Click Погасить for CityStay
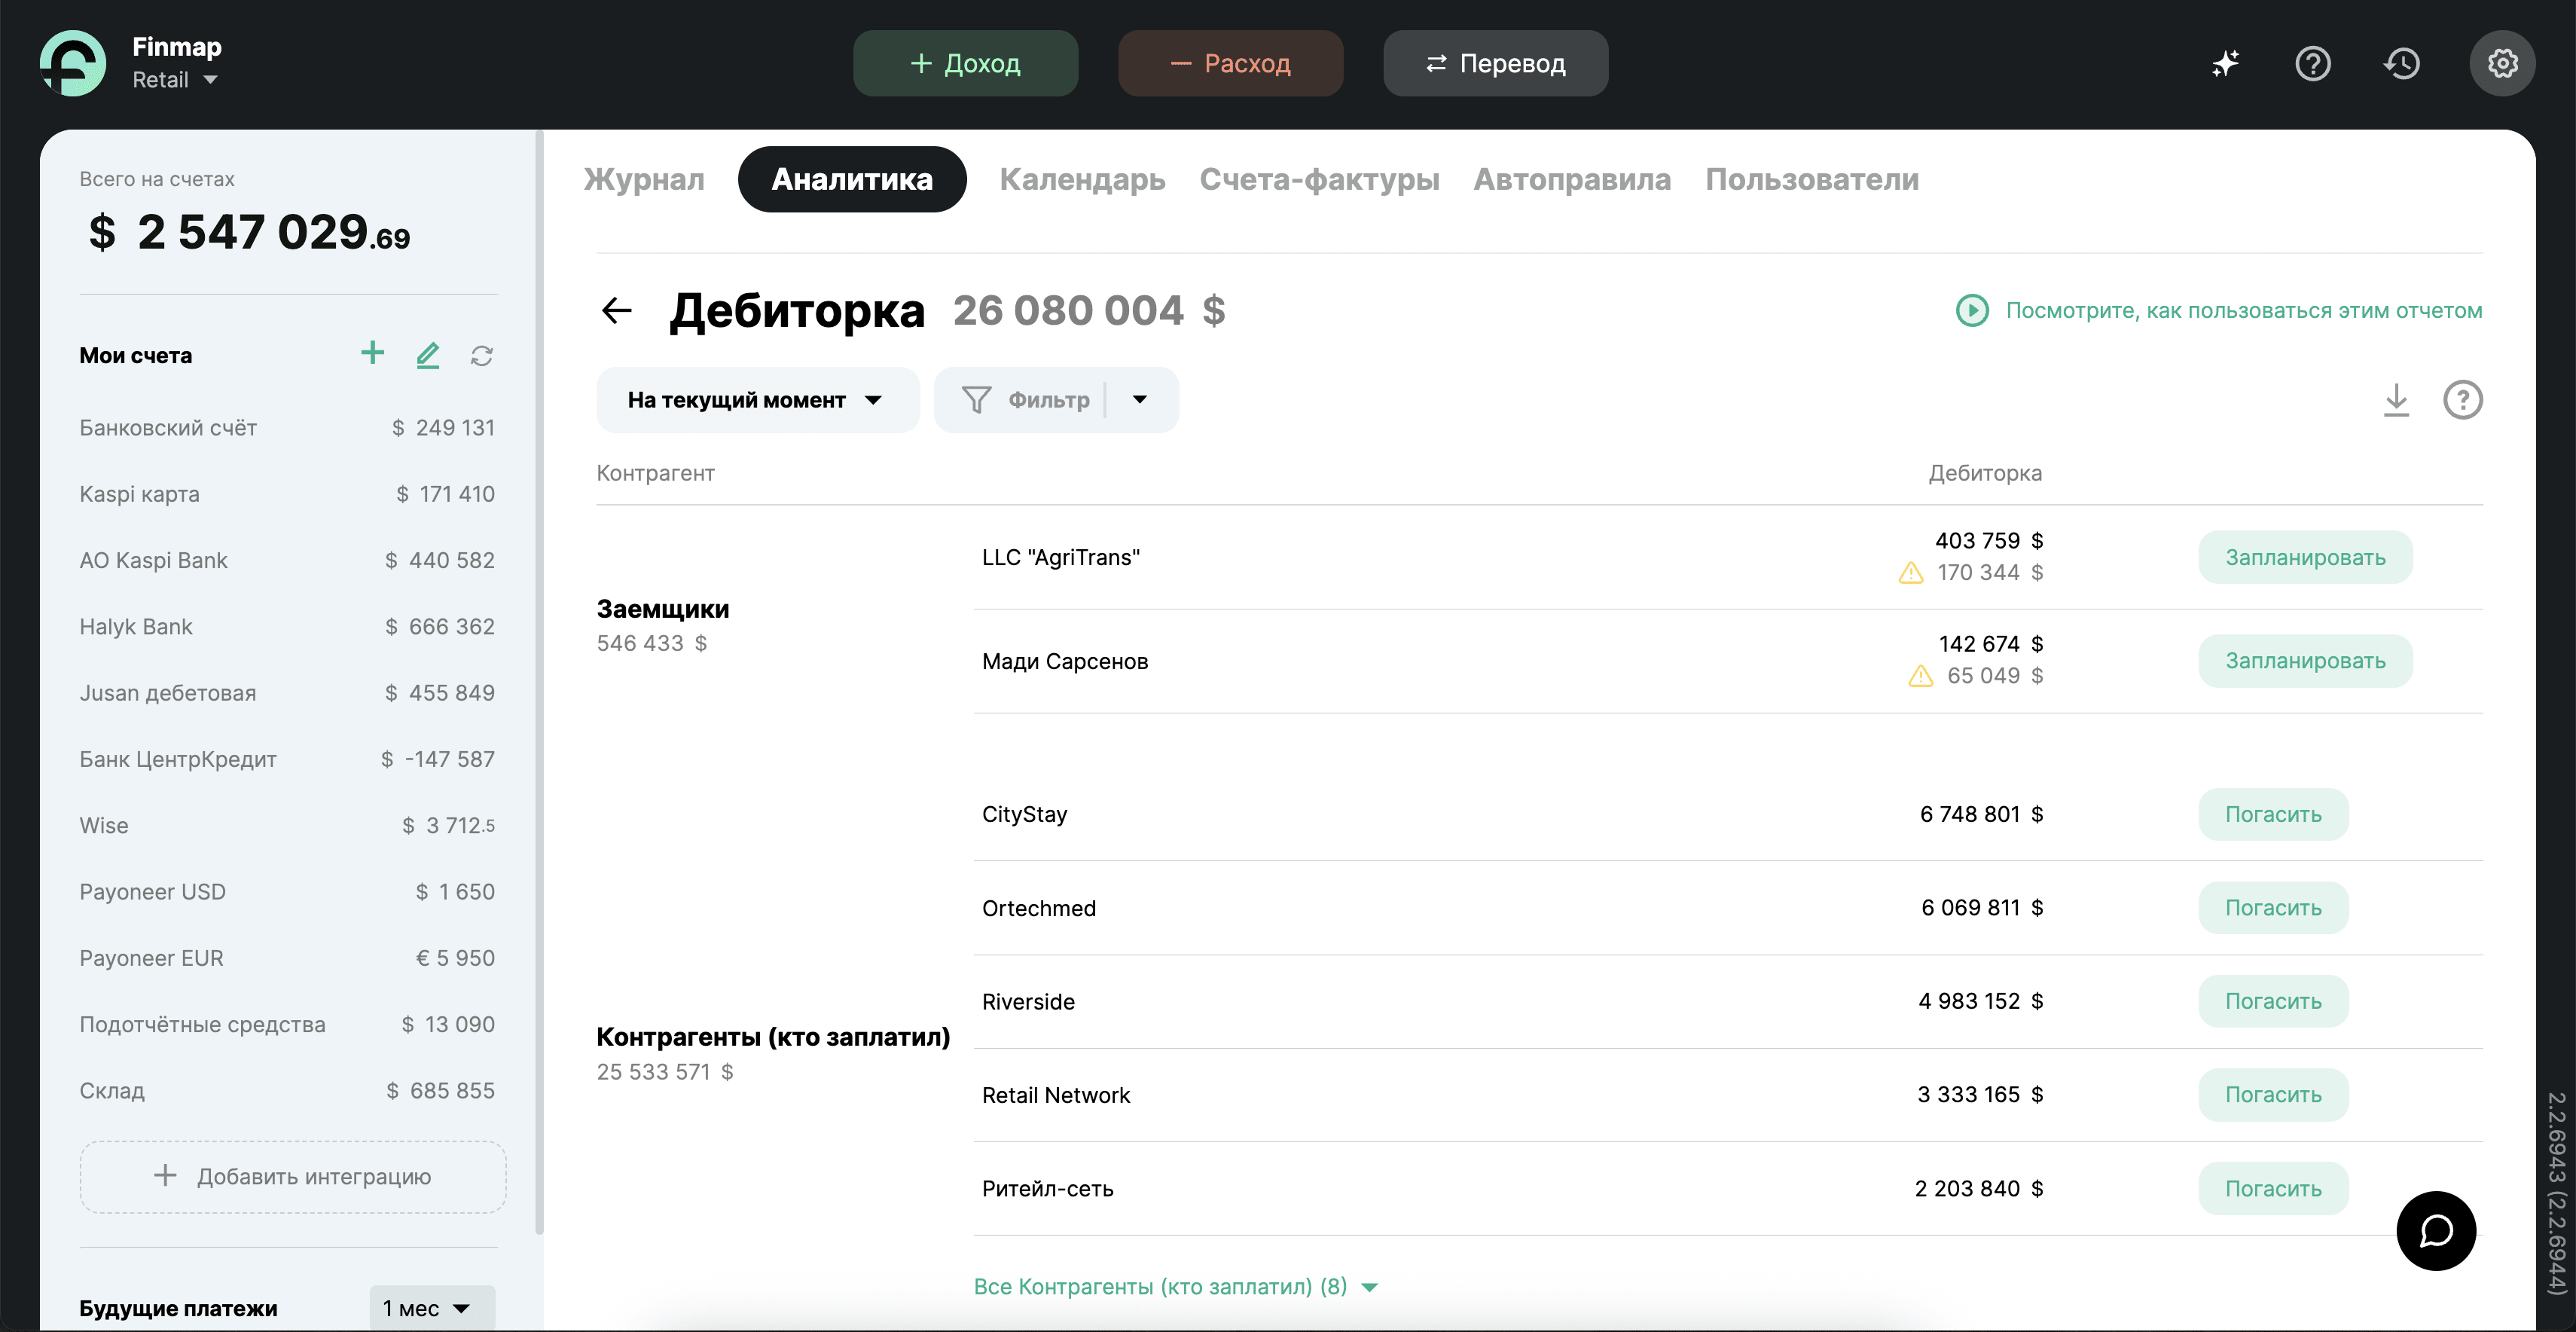 (x=2273, y=815)
